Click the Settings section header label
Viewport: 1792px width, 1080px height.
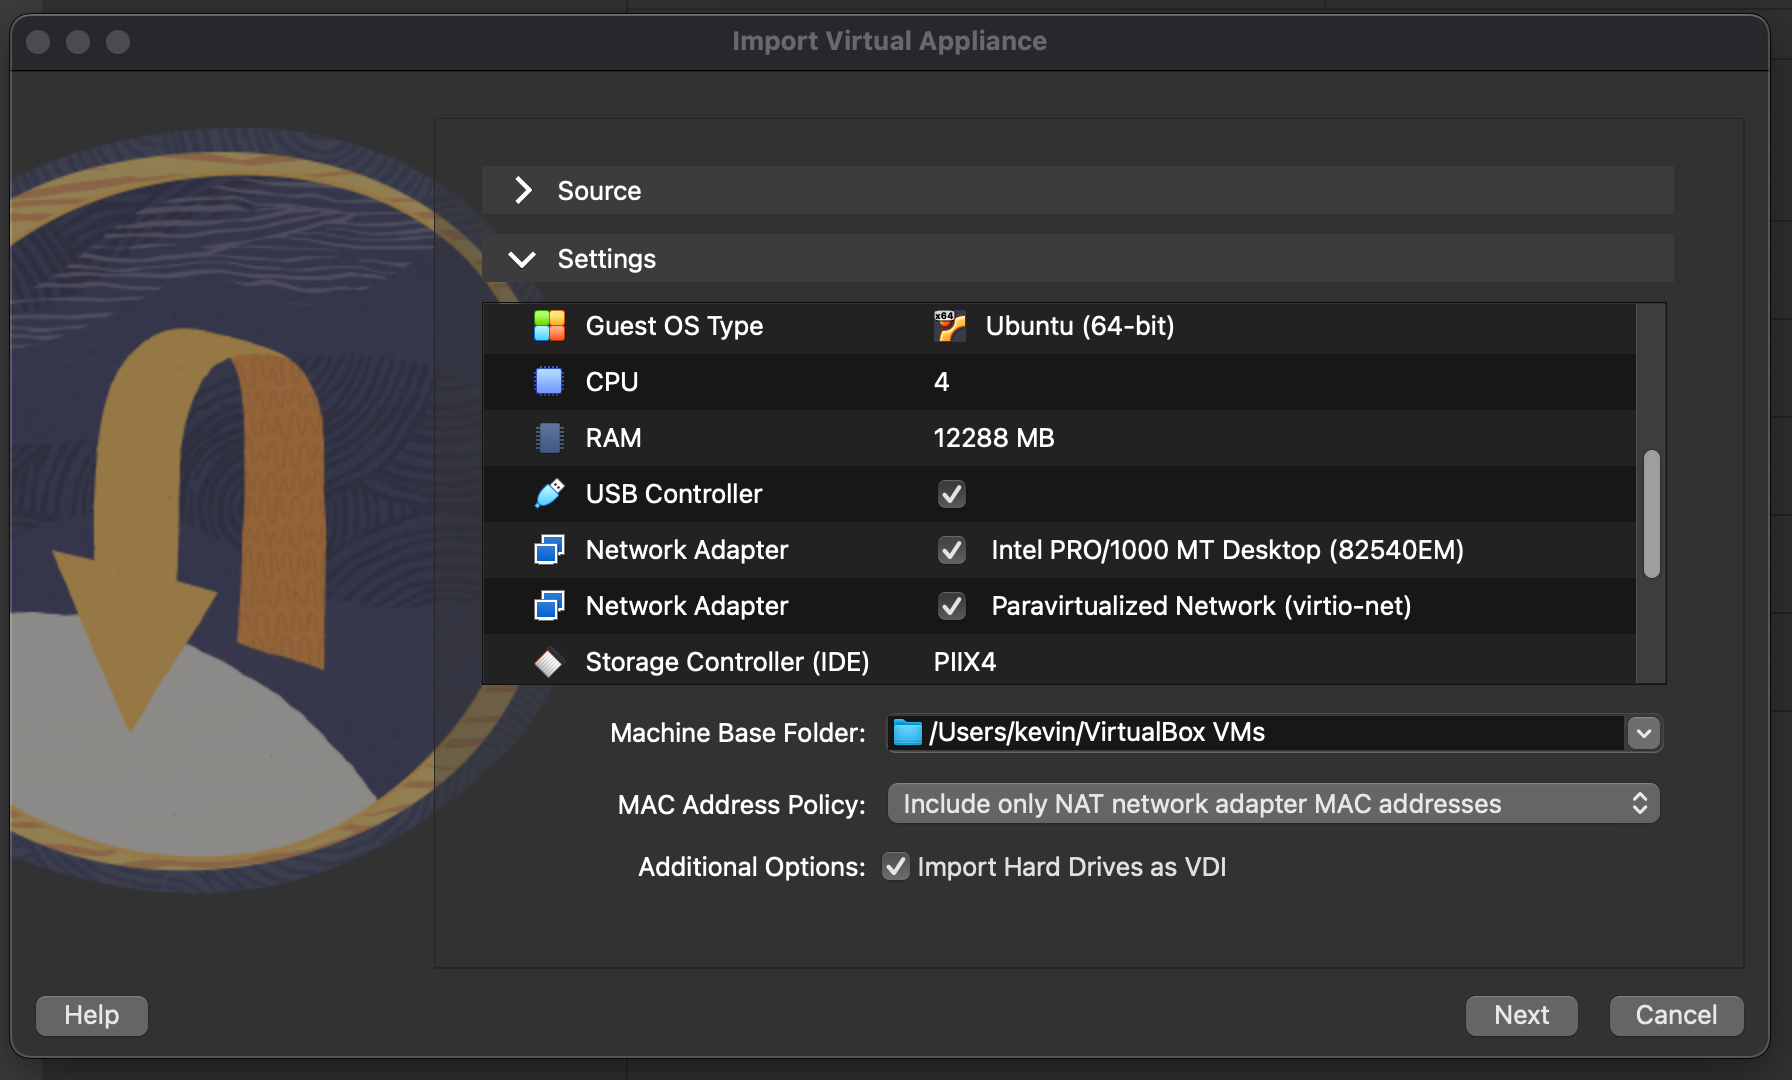(606, 259)
